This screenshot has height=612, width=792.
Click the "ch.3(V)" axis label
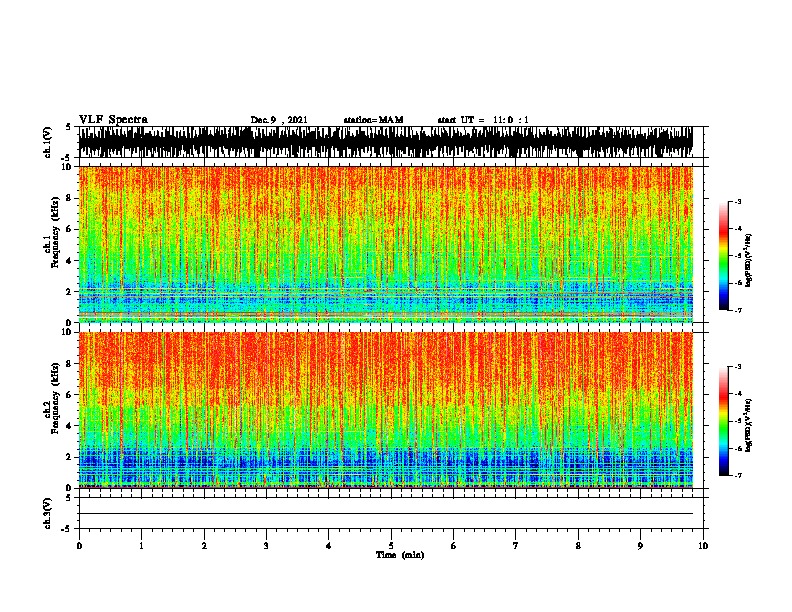[x=48, y=513]
